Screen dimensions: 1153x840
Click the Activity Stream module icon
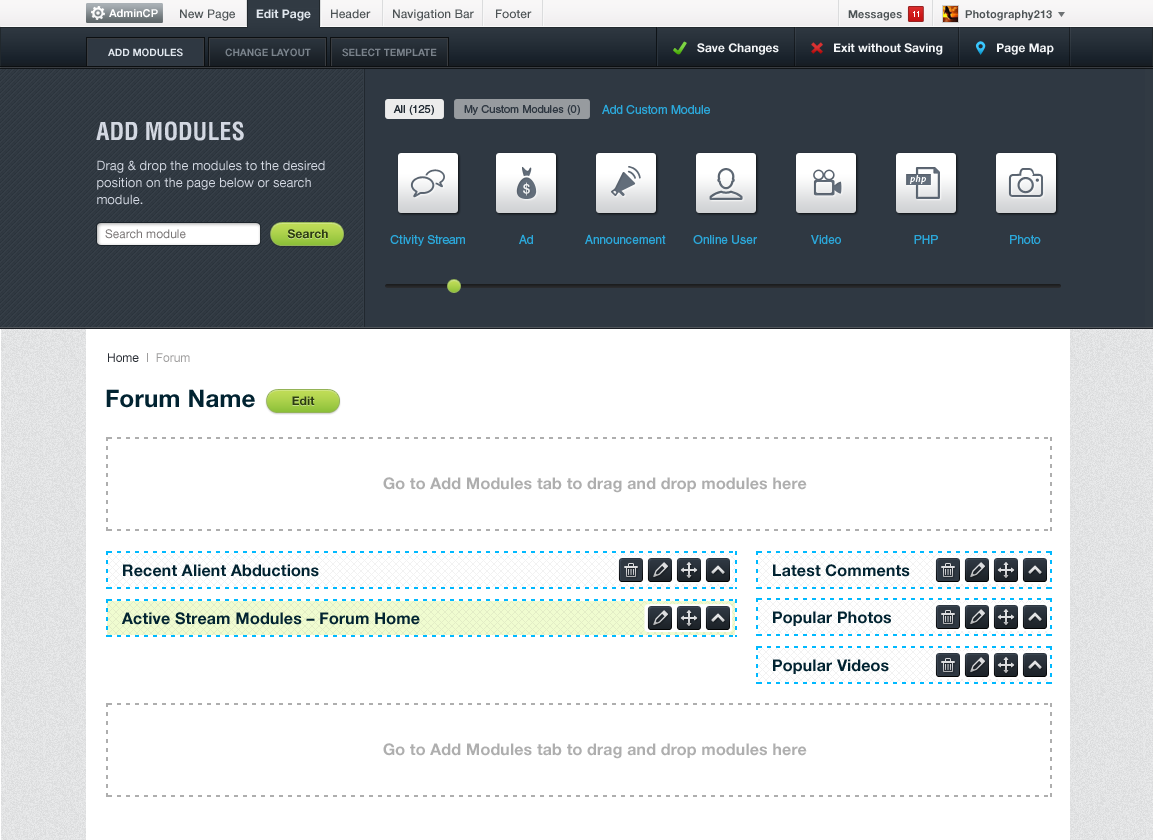[428, 183]
